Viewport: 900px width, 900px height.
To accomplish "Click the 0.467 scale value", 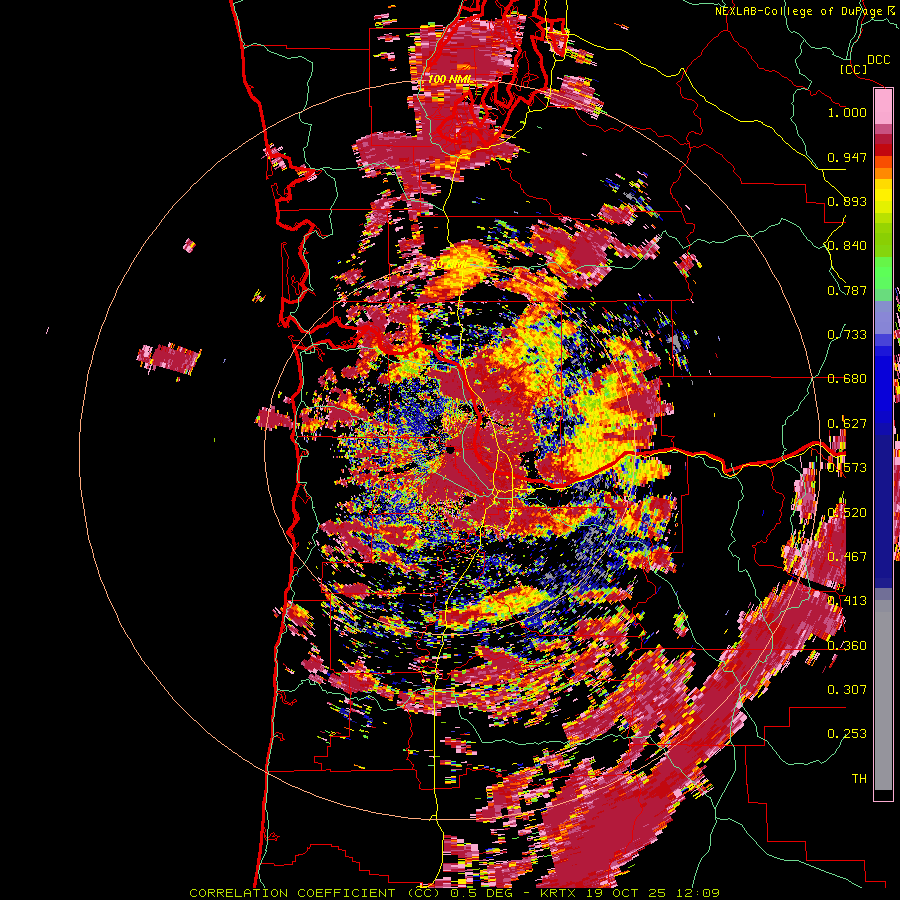I will click(847, 557).
